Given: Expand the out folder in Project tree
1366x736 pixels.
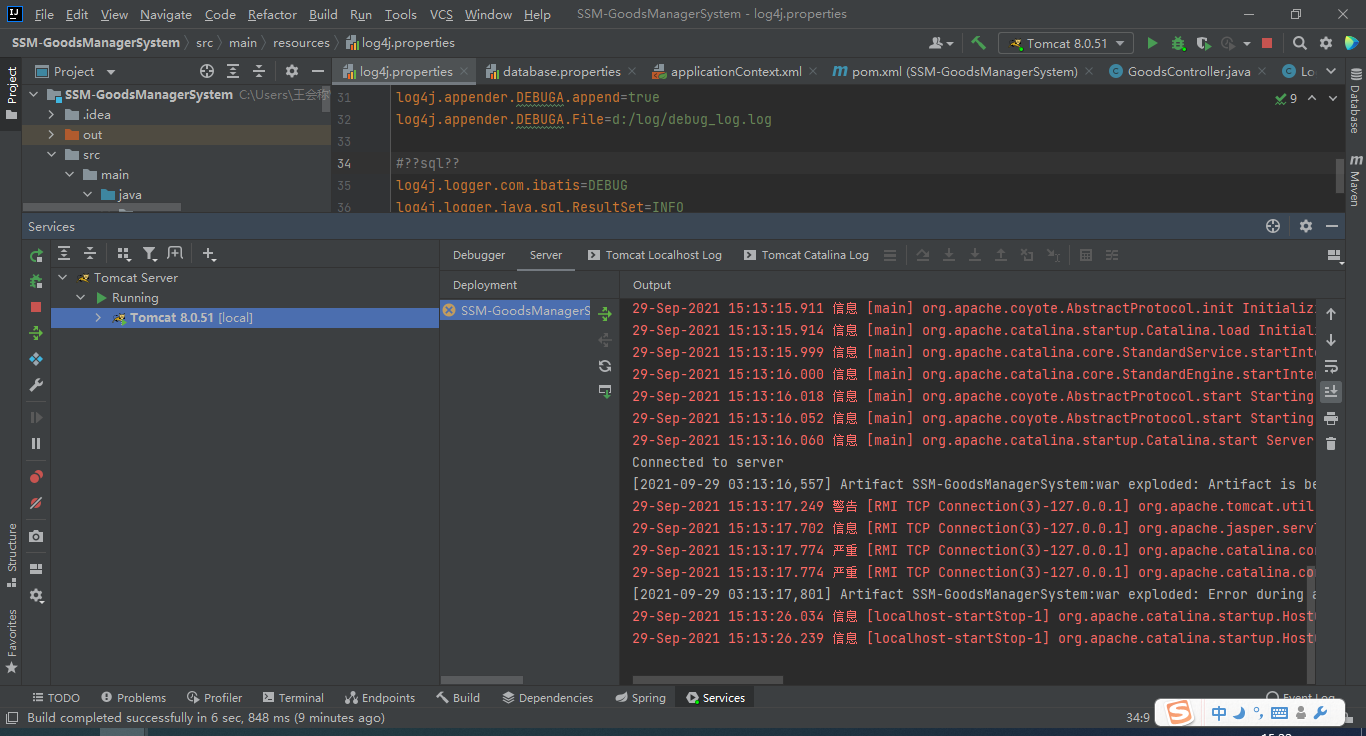Looking at the screenshot, I should pos(51,135).
